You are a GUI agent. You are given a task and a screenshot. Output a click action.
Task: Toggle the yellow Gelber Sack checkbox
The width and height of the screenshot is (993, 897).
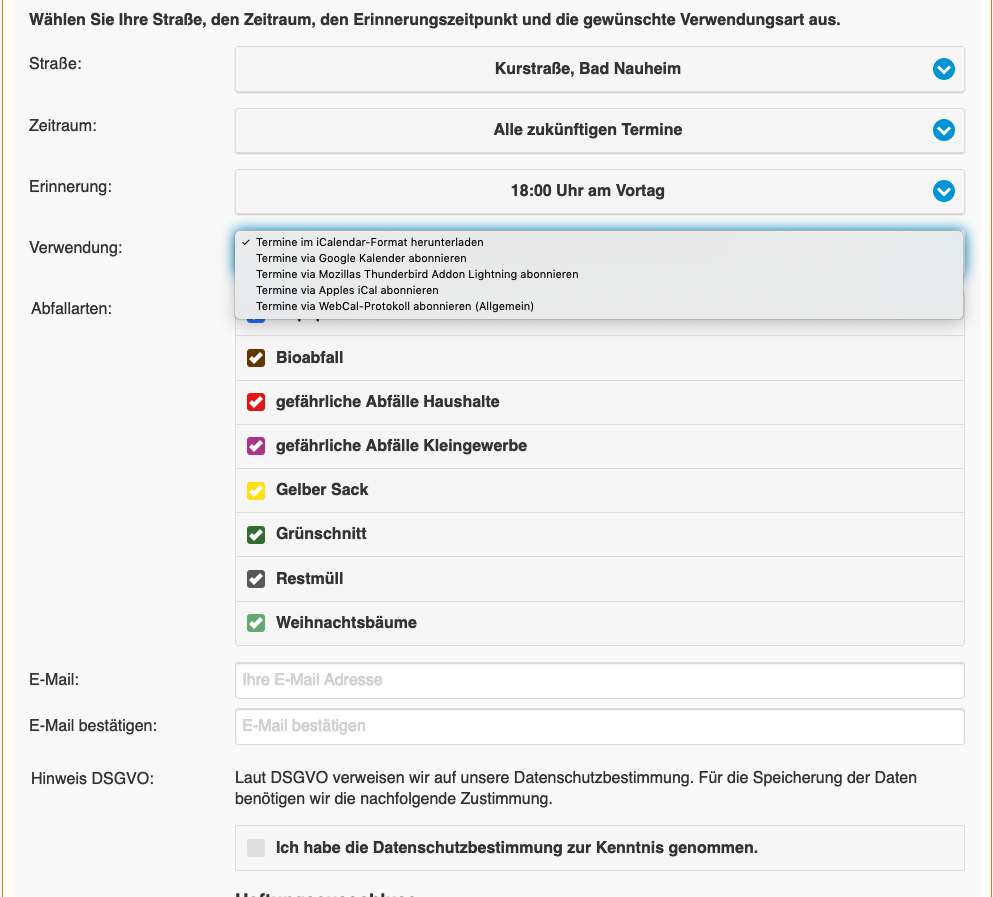pyautogui.click(x=256, y=490)
